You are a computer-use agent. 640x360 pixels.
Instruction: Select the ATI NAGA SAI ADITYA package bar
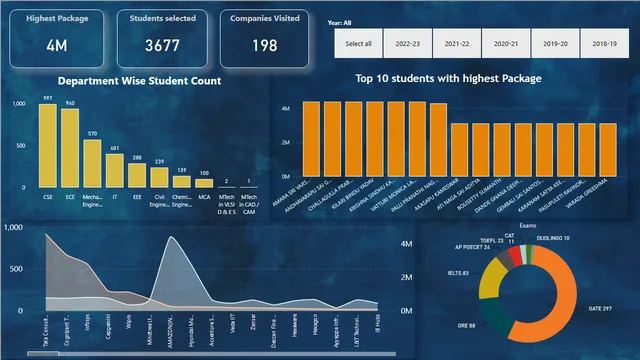(x=481, y=150)
